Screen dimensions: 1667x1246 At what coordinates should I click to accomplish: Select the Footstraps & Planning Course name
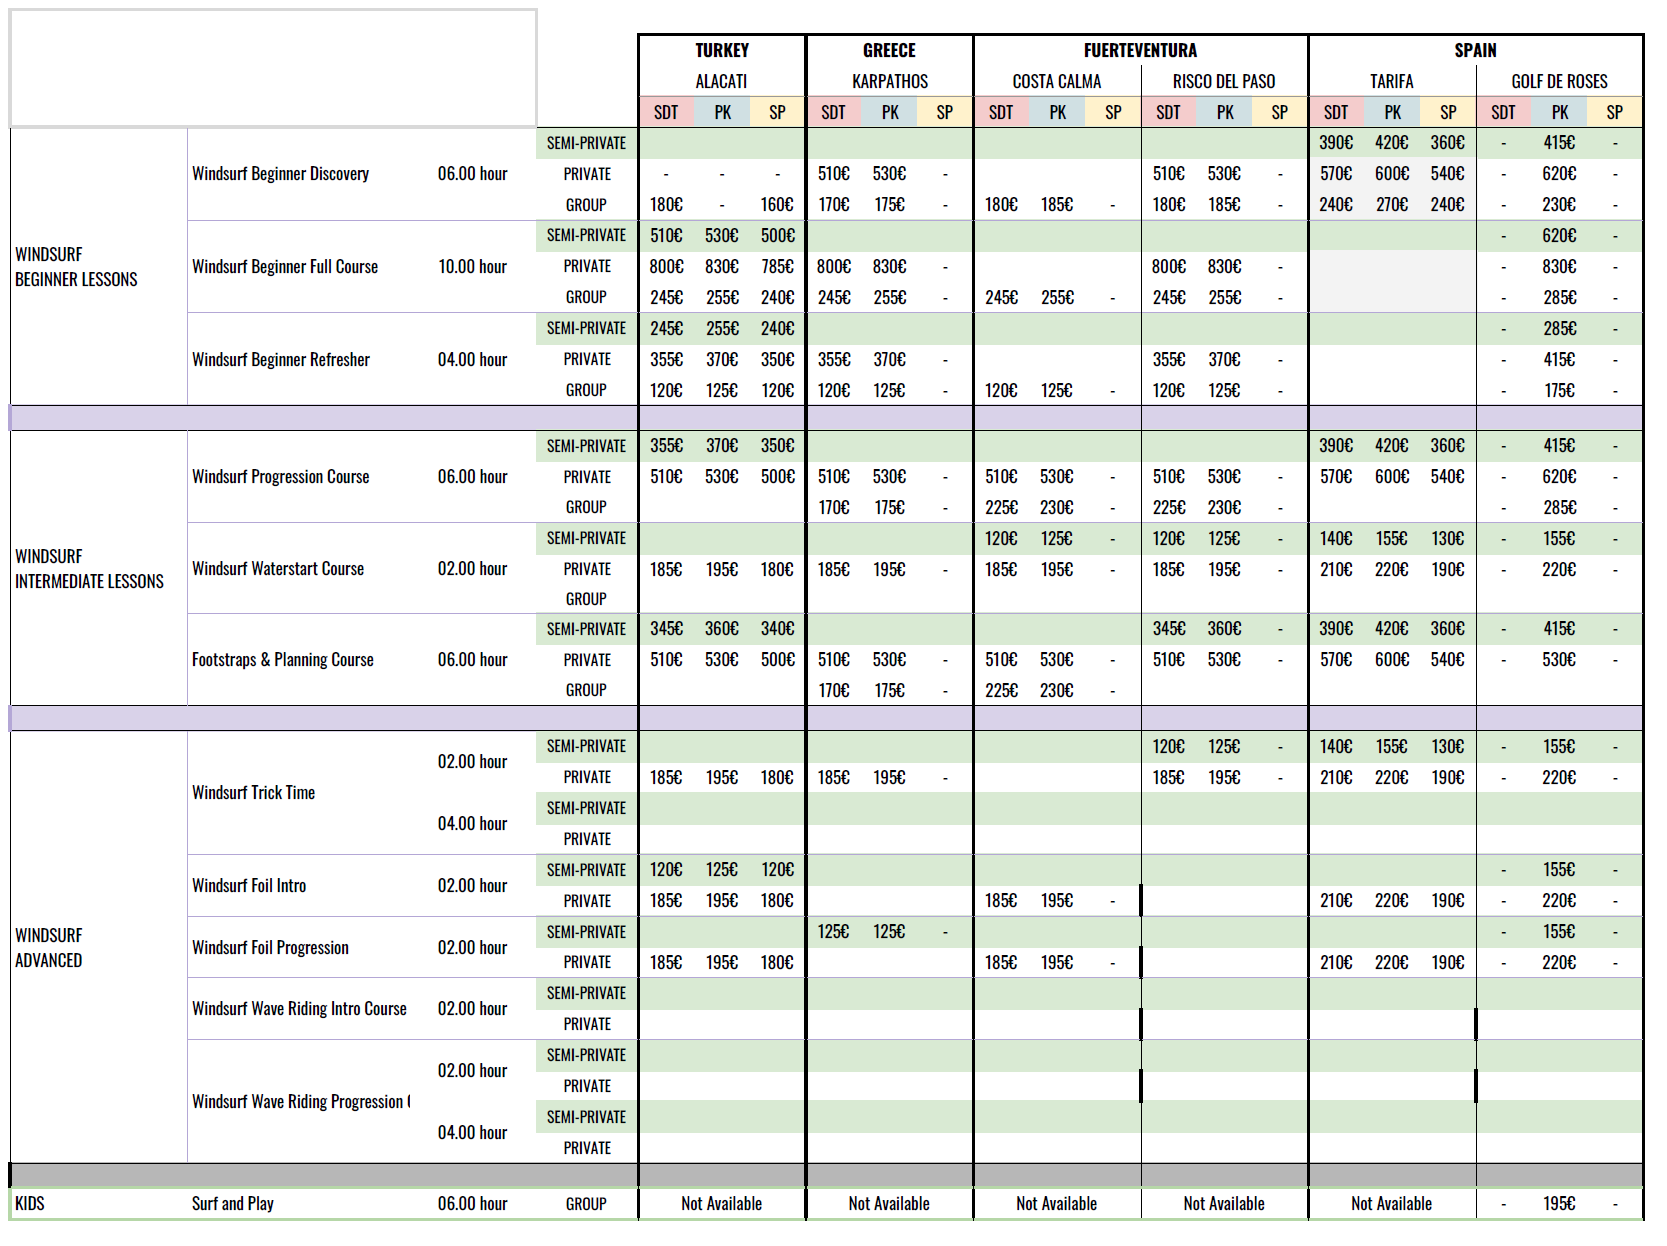click(283, 660)
